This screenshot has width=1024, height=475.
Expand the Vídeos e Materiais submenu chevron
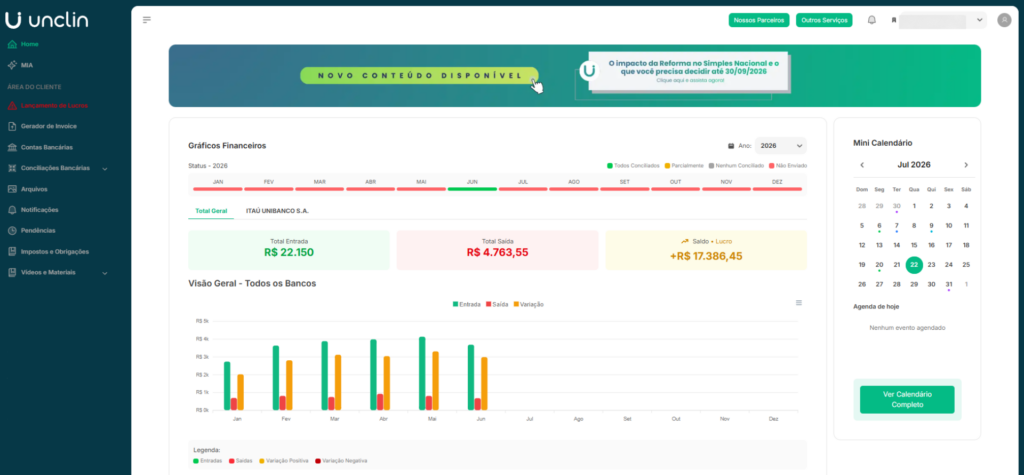[104, 273]
